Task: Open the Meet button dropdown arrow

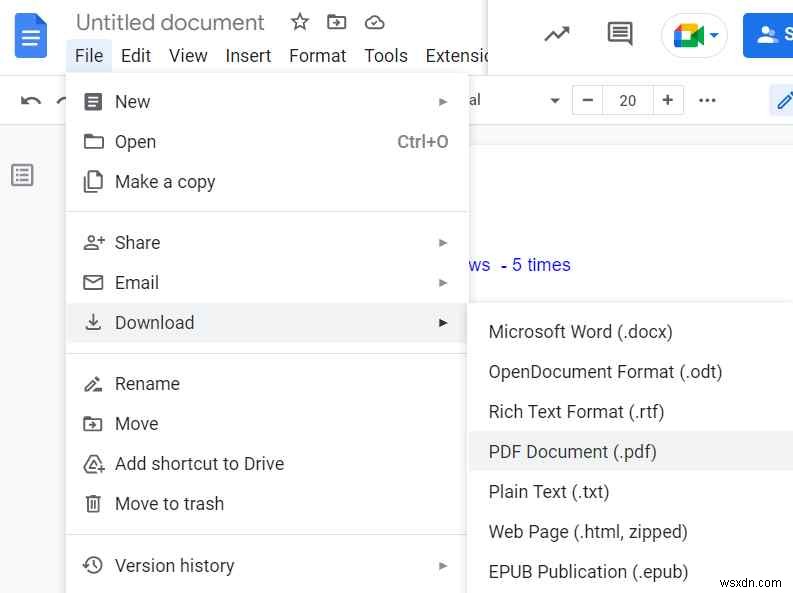Action: click(714, 35)
